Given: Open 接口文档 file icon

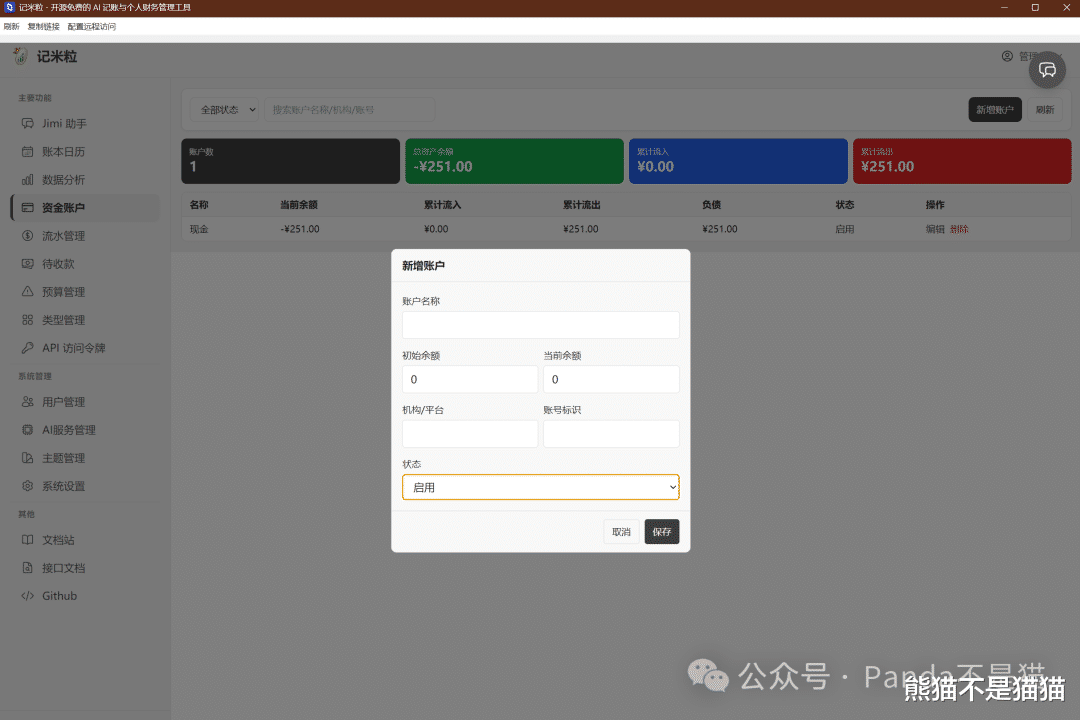Looking at the screenshot, I should click(28, 568).
